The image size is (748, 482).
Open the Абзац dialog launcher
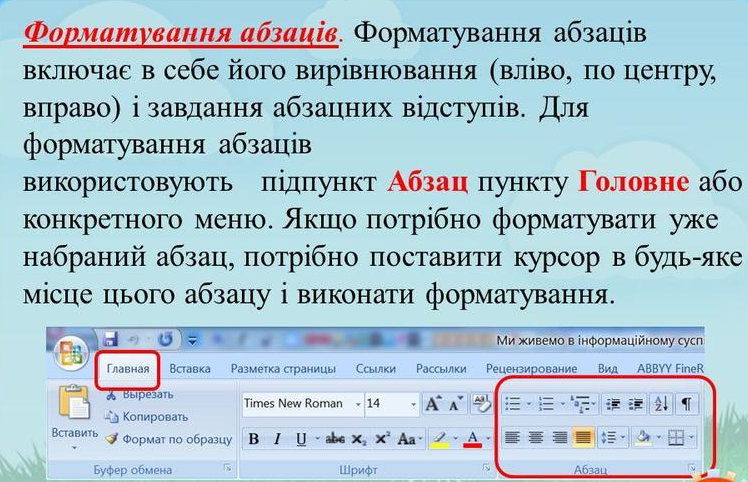(692, 468)
